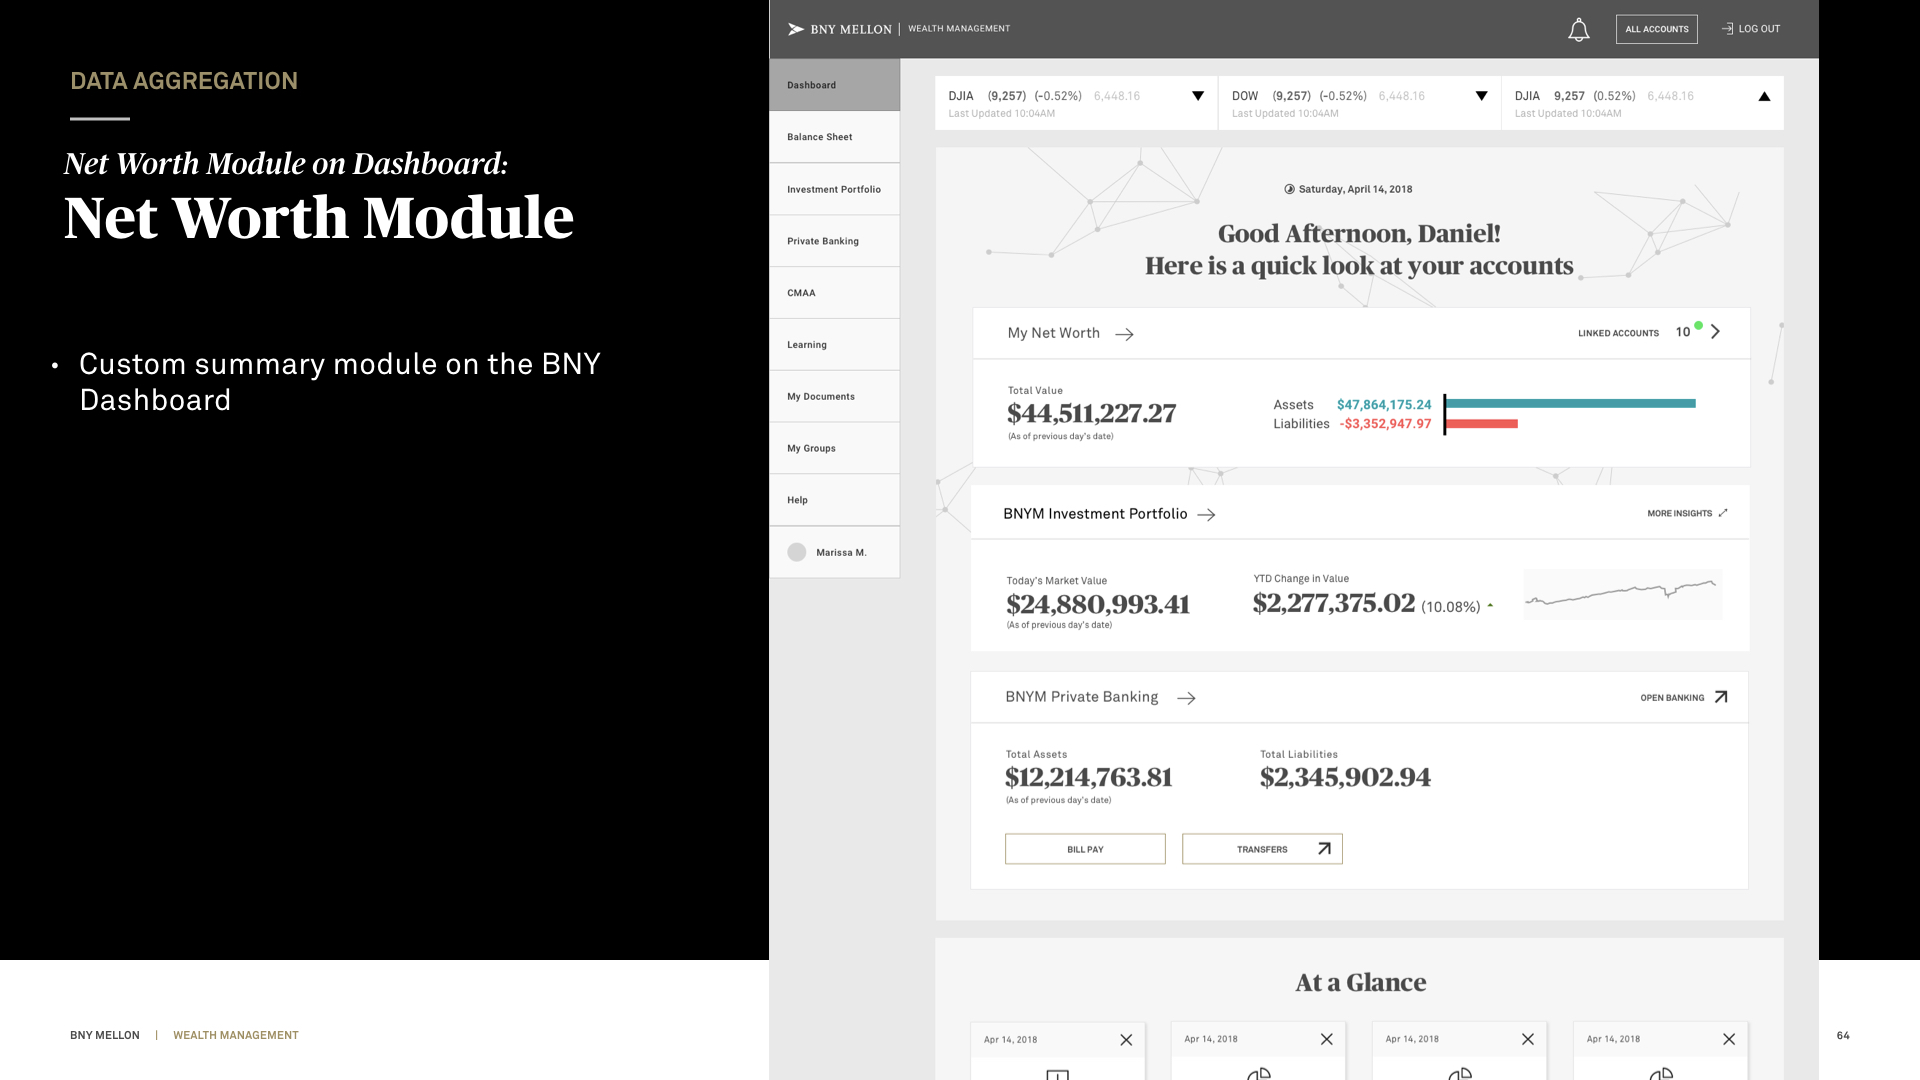
Task: Open My Documents sidebar item
Action: 835,397
